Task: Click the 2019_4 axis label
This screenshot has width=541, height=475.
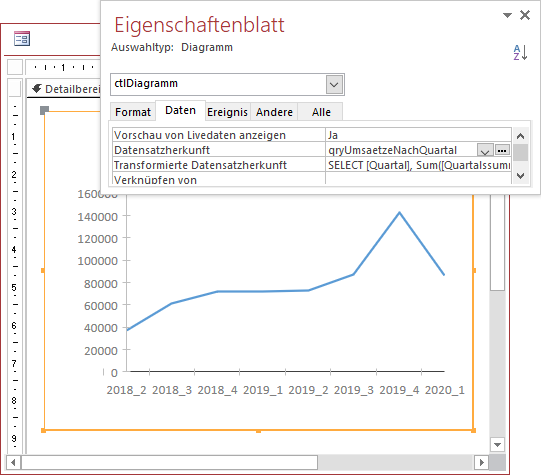Action: [399, 390]
